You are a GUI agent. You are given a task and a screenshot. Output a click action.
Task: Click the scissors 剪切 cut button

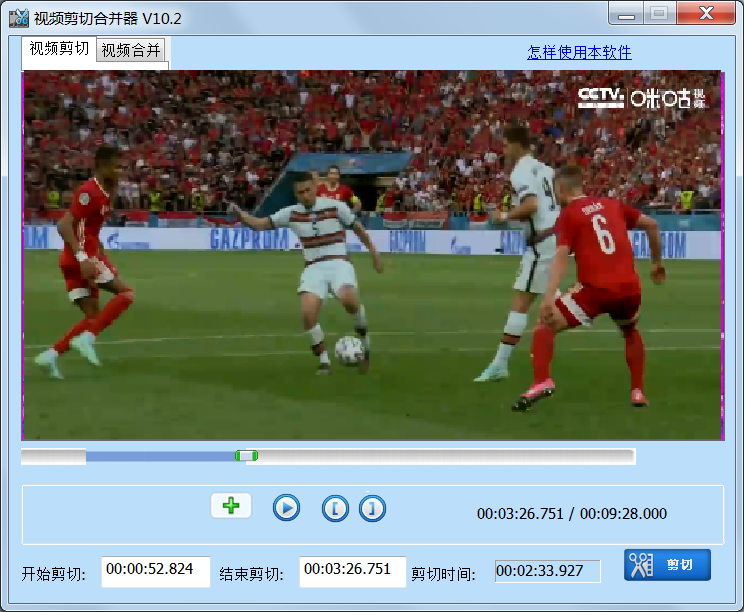(x=667, y=565)
